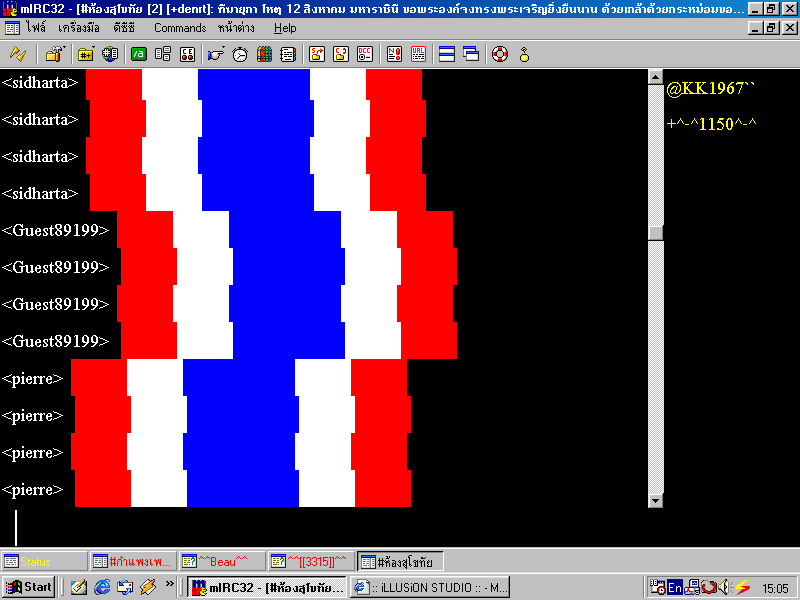Open the Timer clock toolbar icon
The height and width of the screenshot is (600, 800).
pyautogui.click(x=240, y=54)
